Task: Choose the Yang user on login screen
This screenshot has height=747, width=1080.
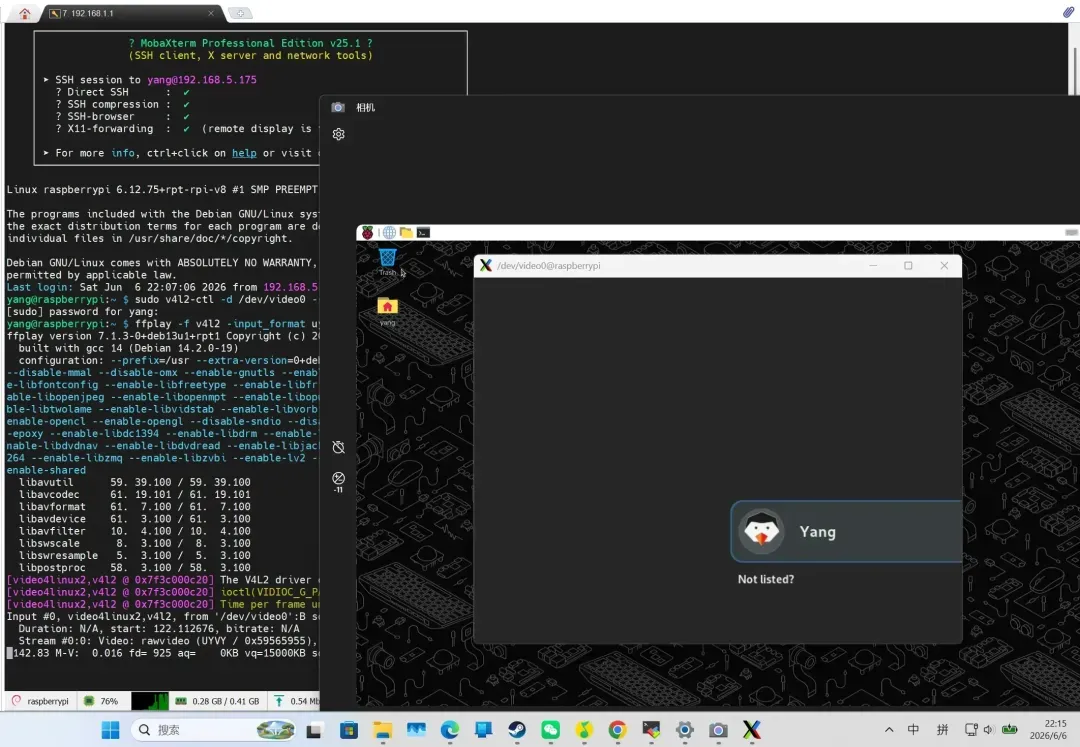Action: click(847, 532)
